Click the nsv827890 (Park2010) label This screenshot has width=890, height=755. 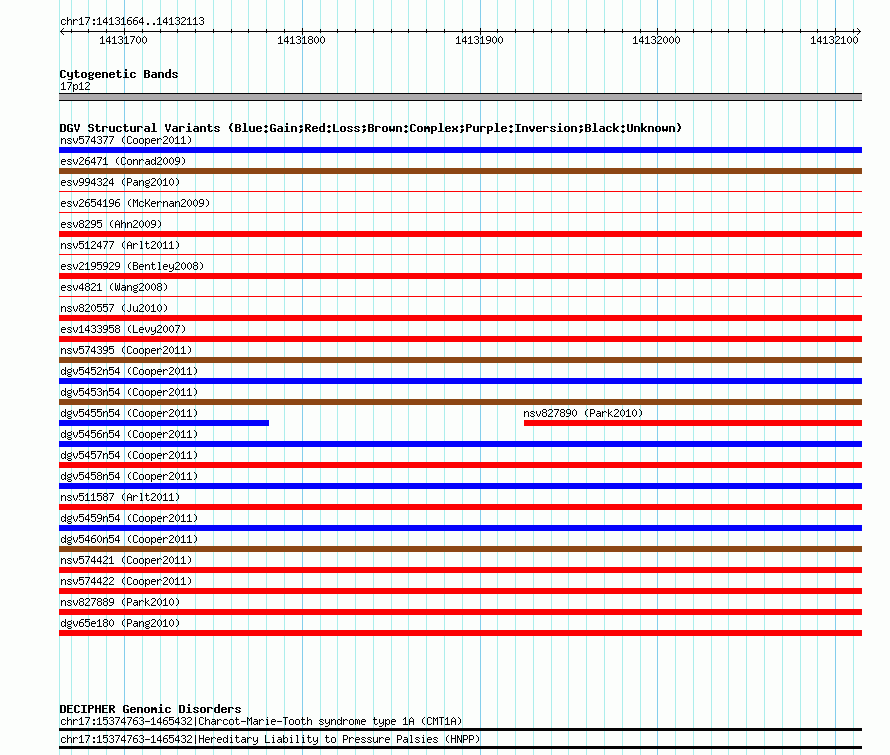pos(583,413)
